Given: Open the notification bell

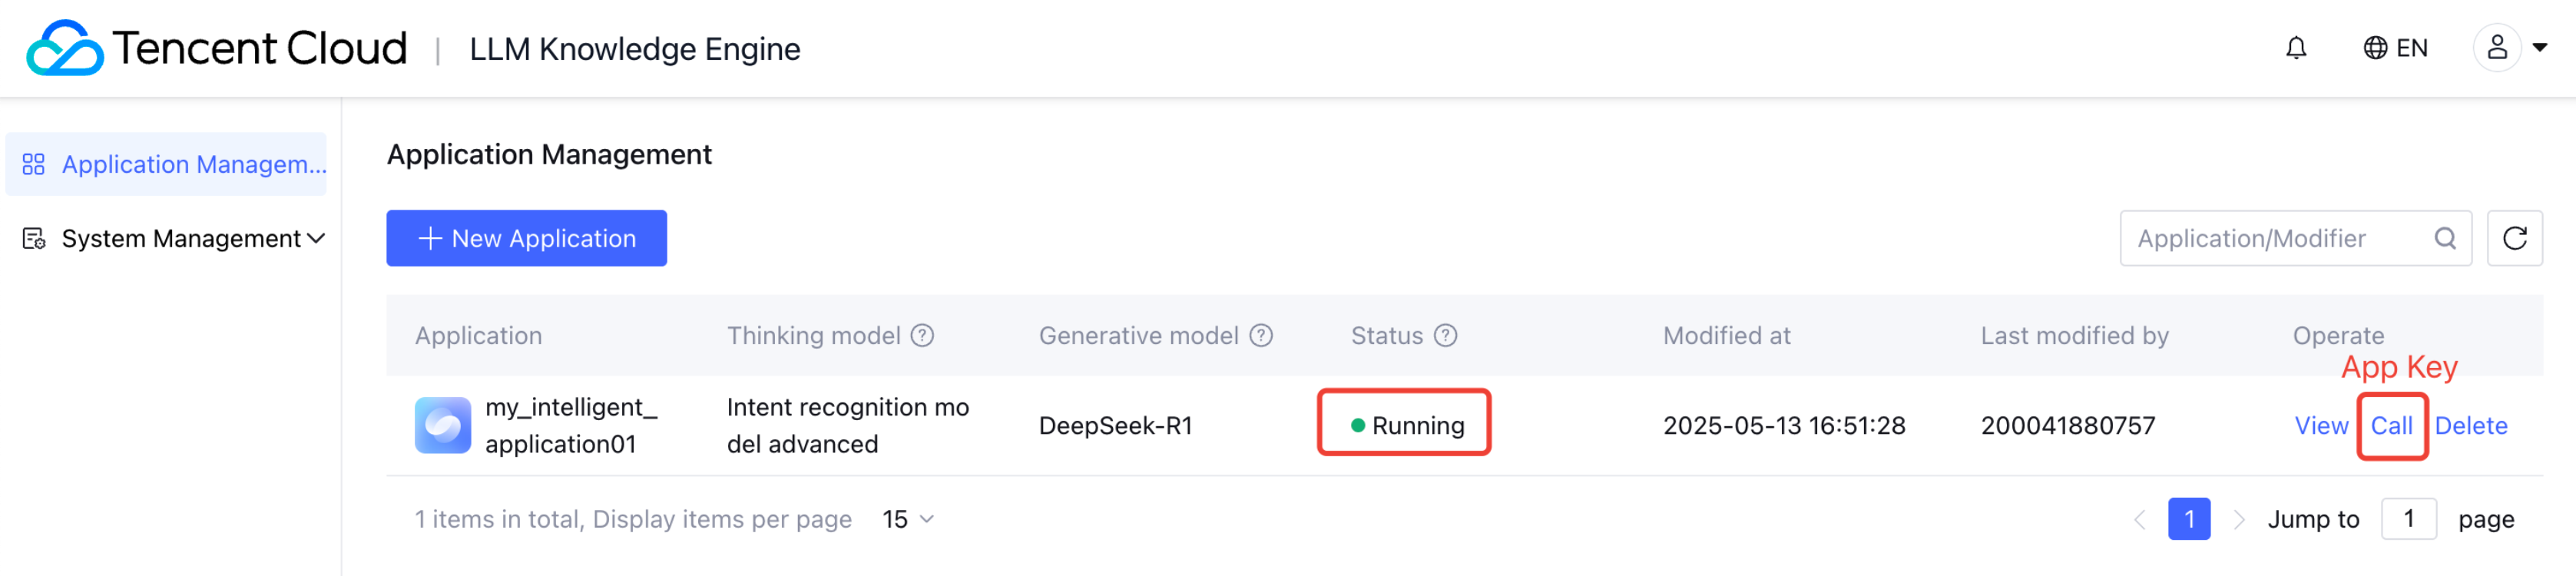Looking at the screenshot, I should tap(2296, 48).
